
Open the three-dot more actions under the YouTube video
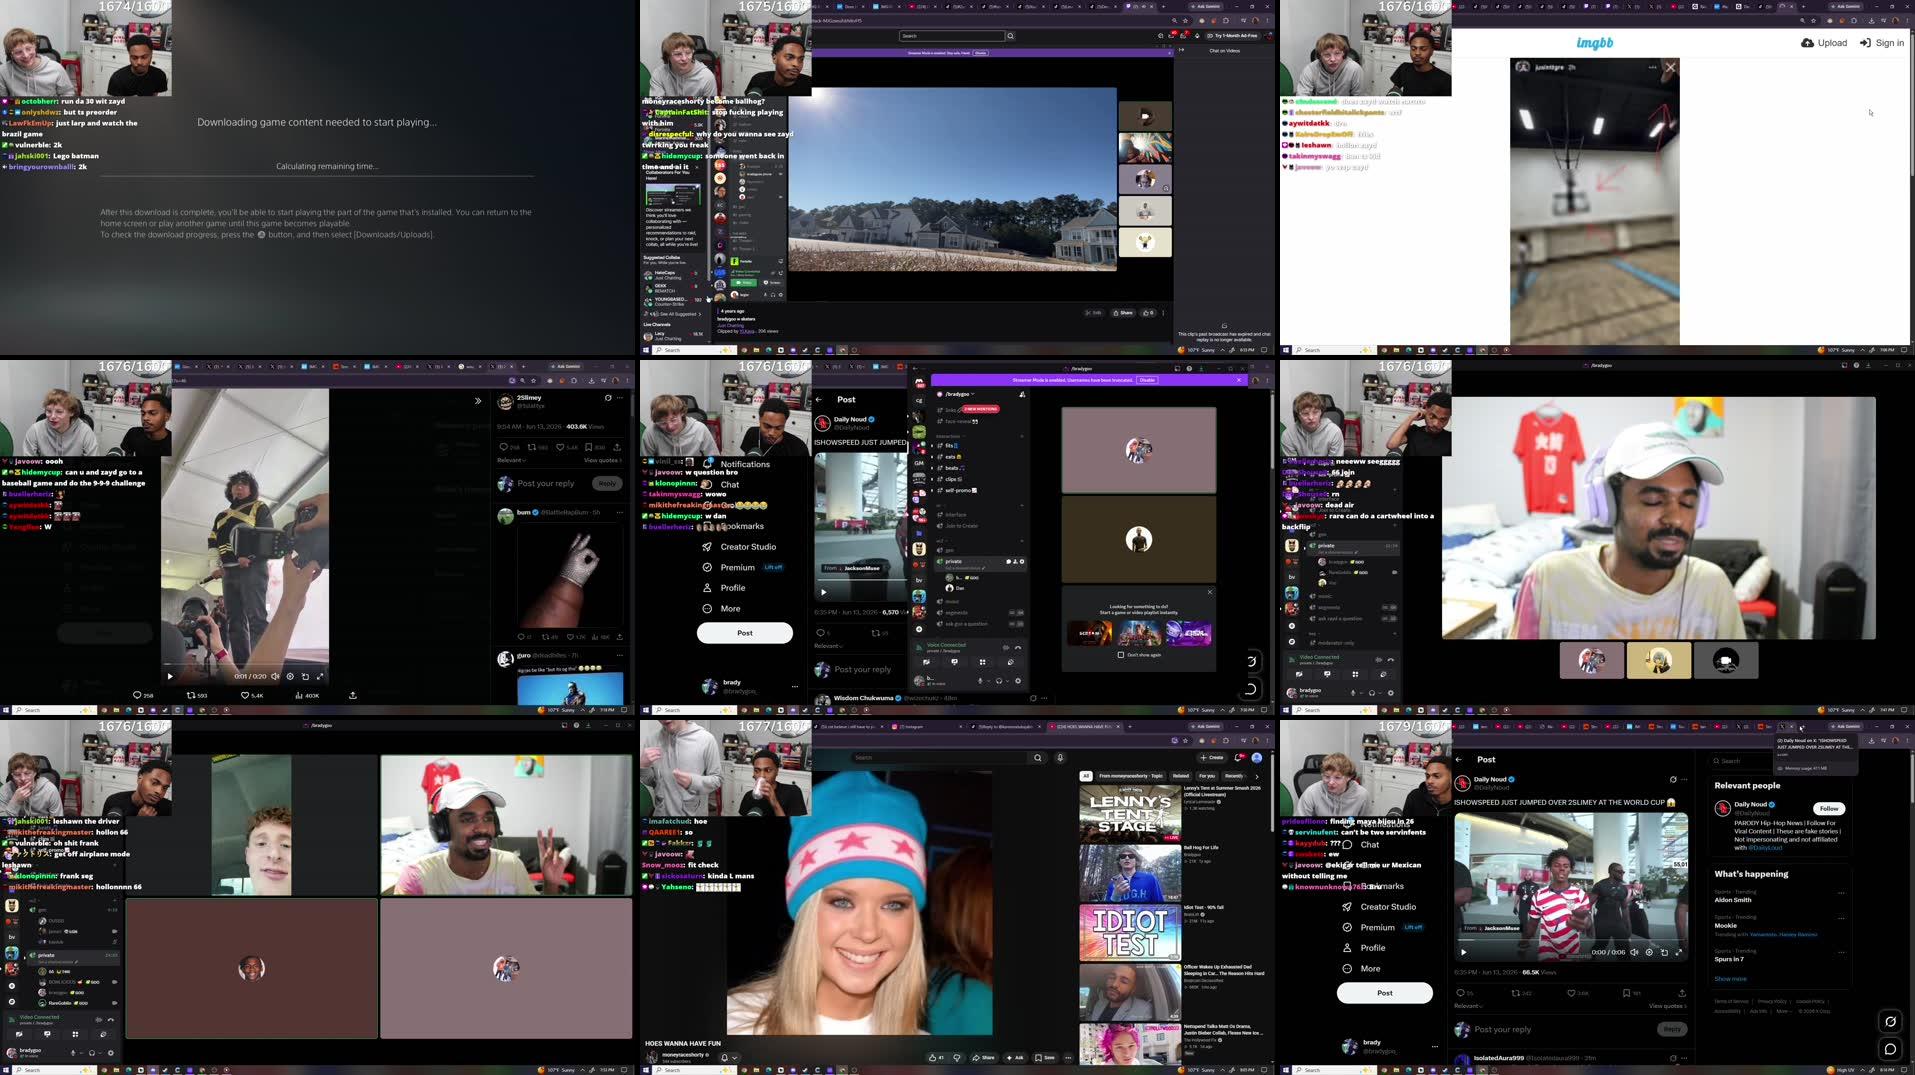click(1068, 1057)
